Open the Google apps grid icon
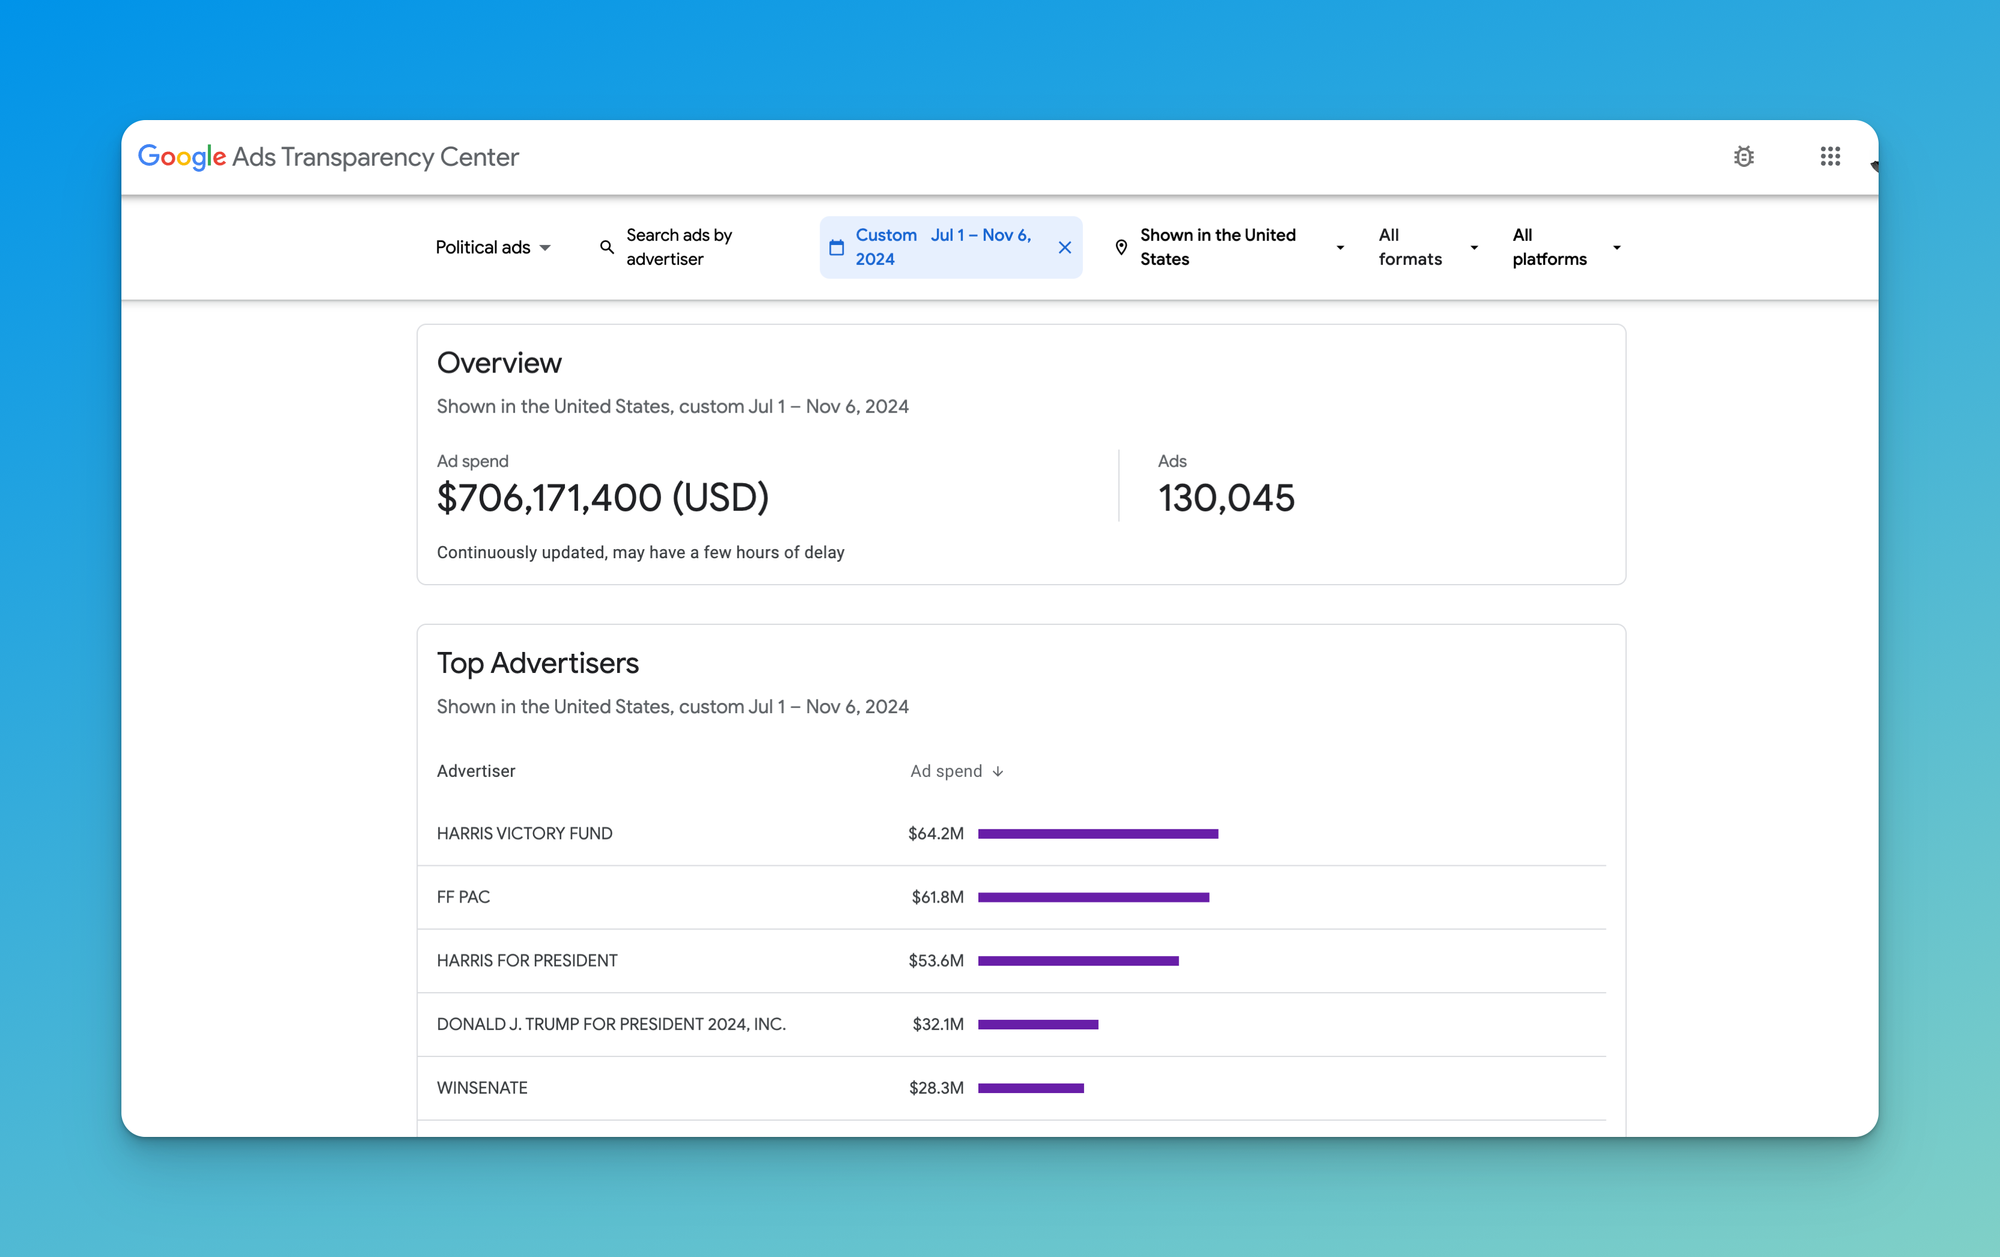The width and height of the screenshot is (2000, 1257). tap(1830, 156)
